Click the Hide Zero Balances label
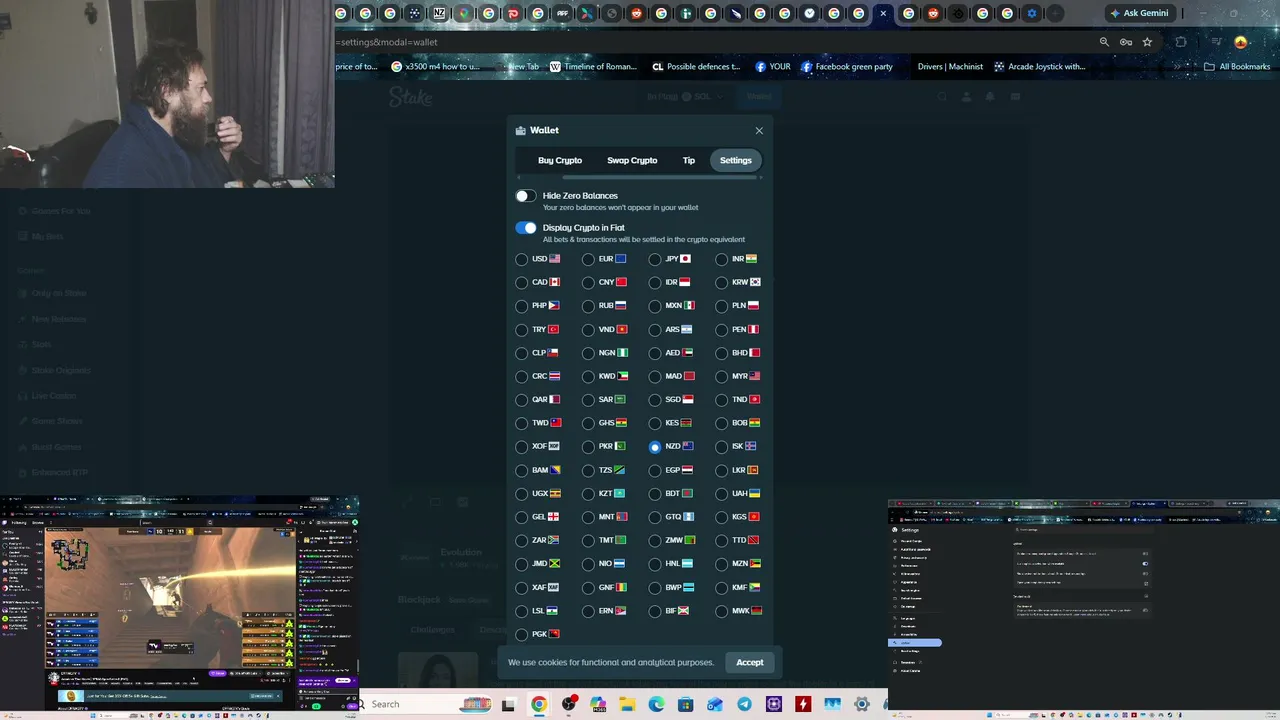Image resolution: width=1280 pixels, height=720 pixels. click(x=580, y=196)
